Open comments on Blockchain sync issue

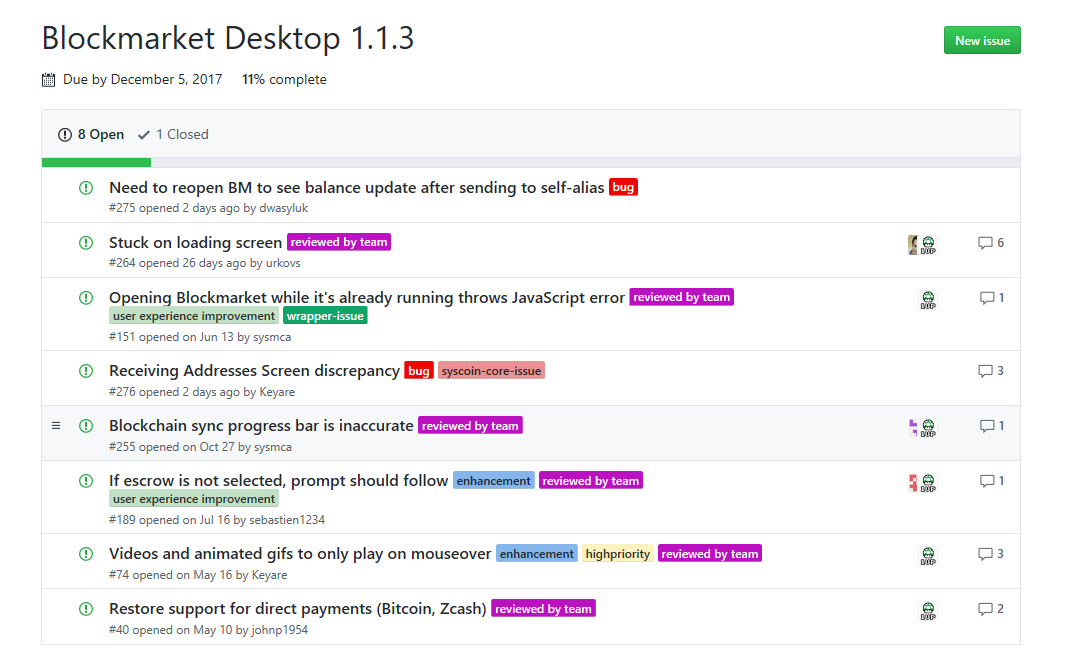[992, 426]
